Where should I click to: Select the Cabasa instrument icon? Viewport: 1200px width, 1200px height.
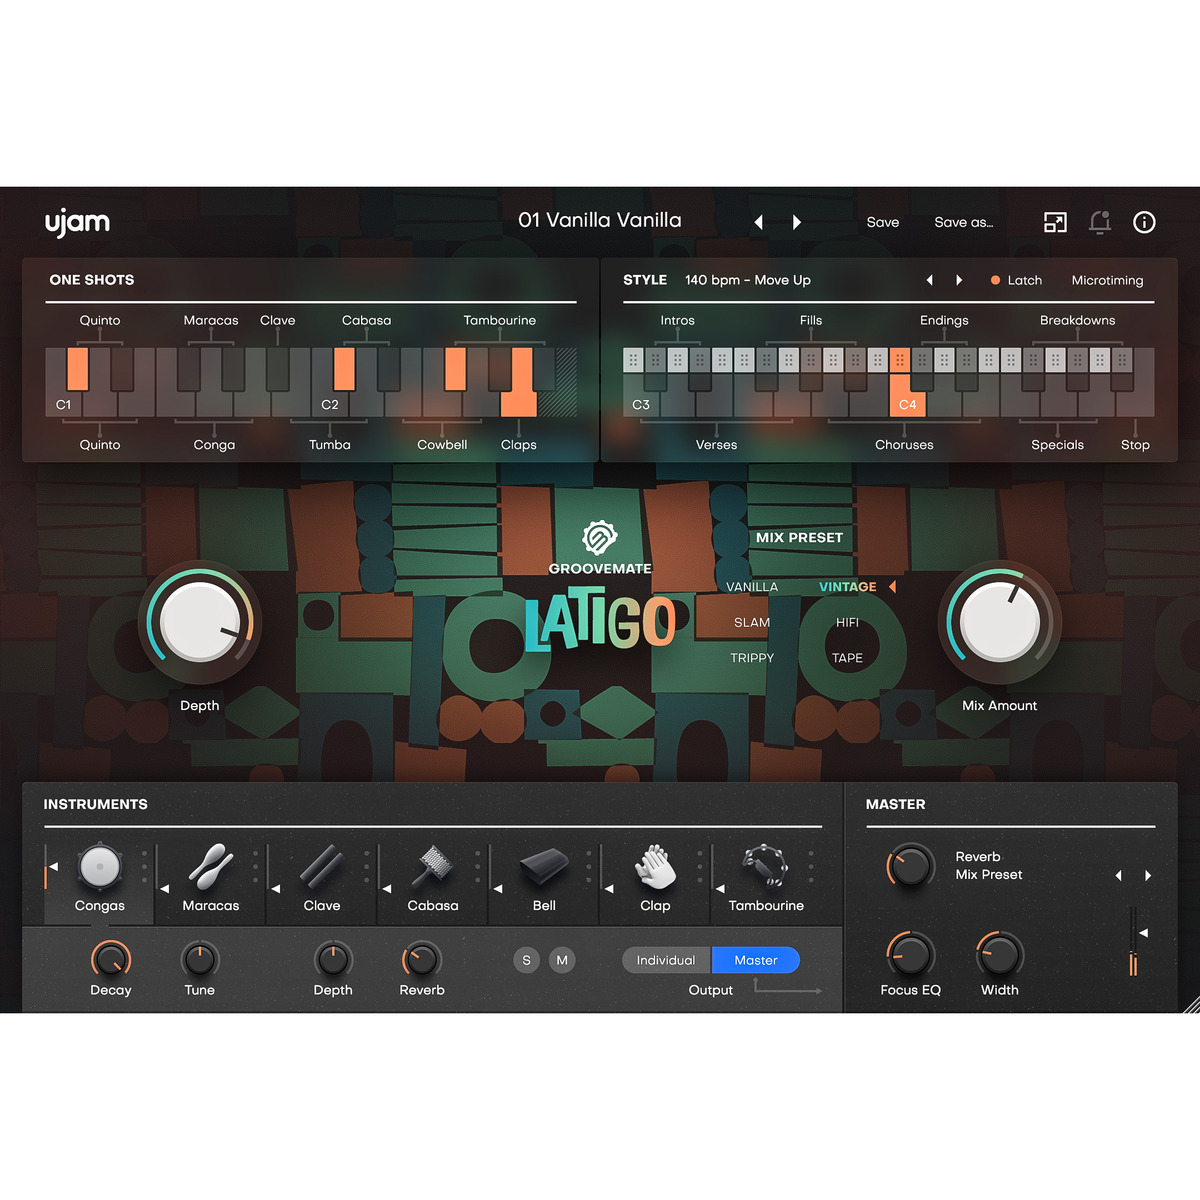coord(431,869)
